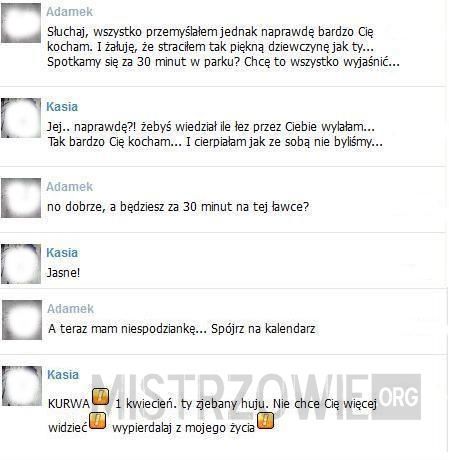
Task: Open Adamek's avatar beside the ławce message
Action: 21,198
